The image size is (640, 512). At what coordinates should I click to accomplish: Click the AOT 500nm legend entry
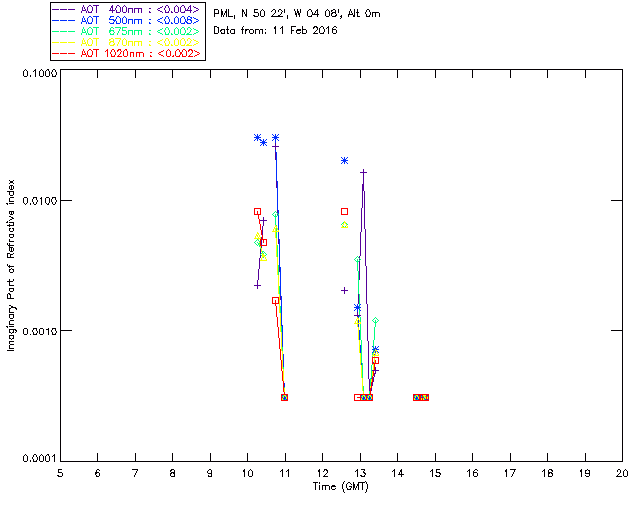[127, 20]
